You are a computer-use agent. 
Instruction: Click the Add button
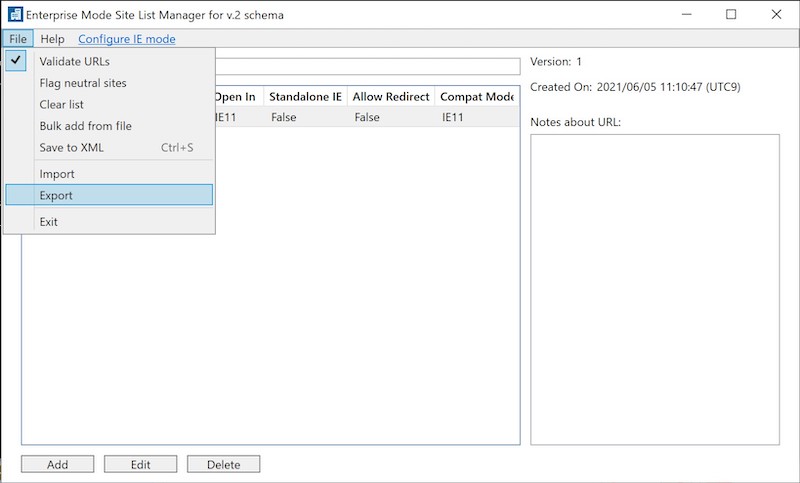click(x=58, y=464)
